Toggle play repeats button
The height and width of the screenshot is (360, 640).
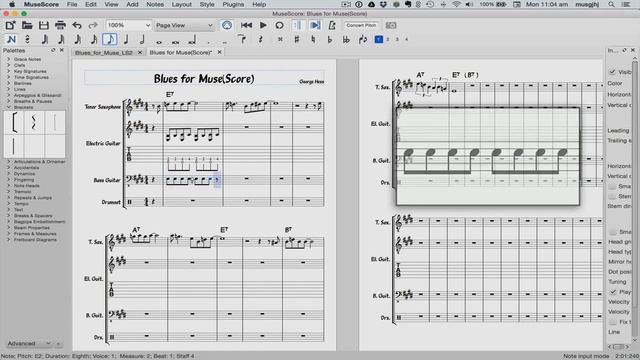pos(298,25)
